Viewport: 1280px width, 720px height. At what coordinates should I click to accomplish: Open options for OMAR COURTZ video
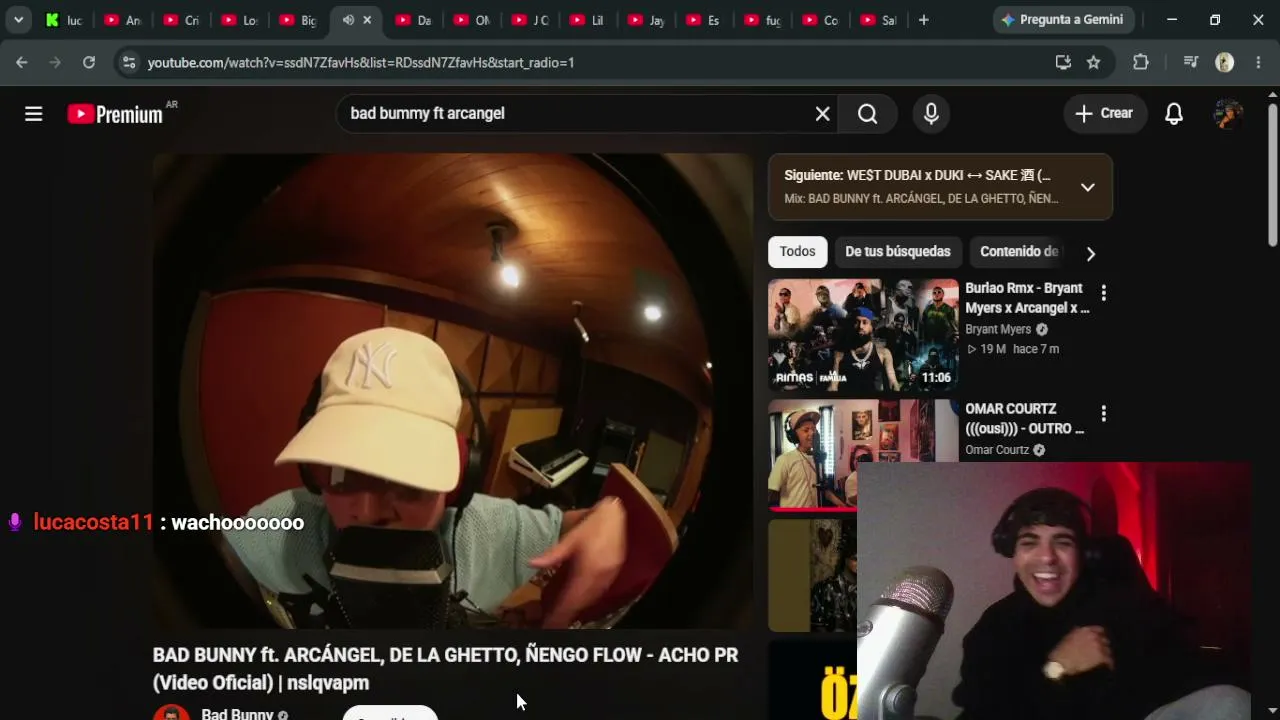1103,413
